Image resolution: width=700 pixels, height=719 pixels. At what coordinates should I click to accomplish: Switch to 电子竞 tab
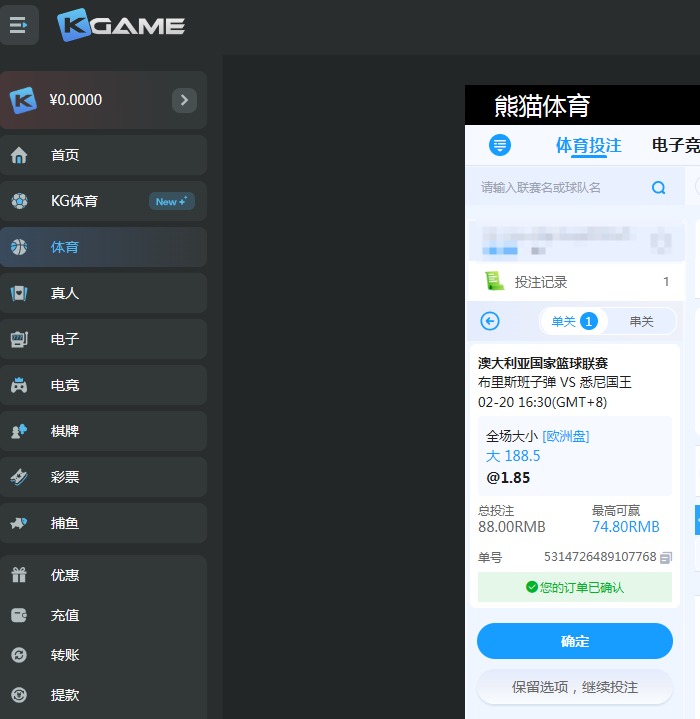[676, 145]
